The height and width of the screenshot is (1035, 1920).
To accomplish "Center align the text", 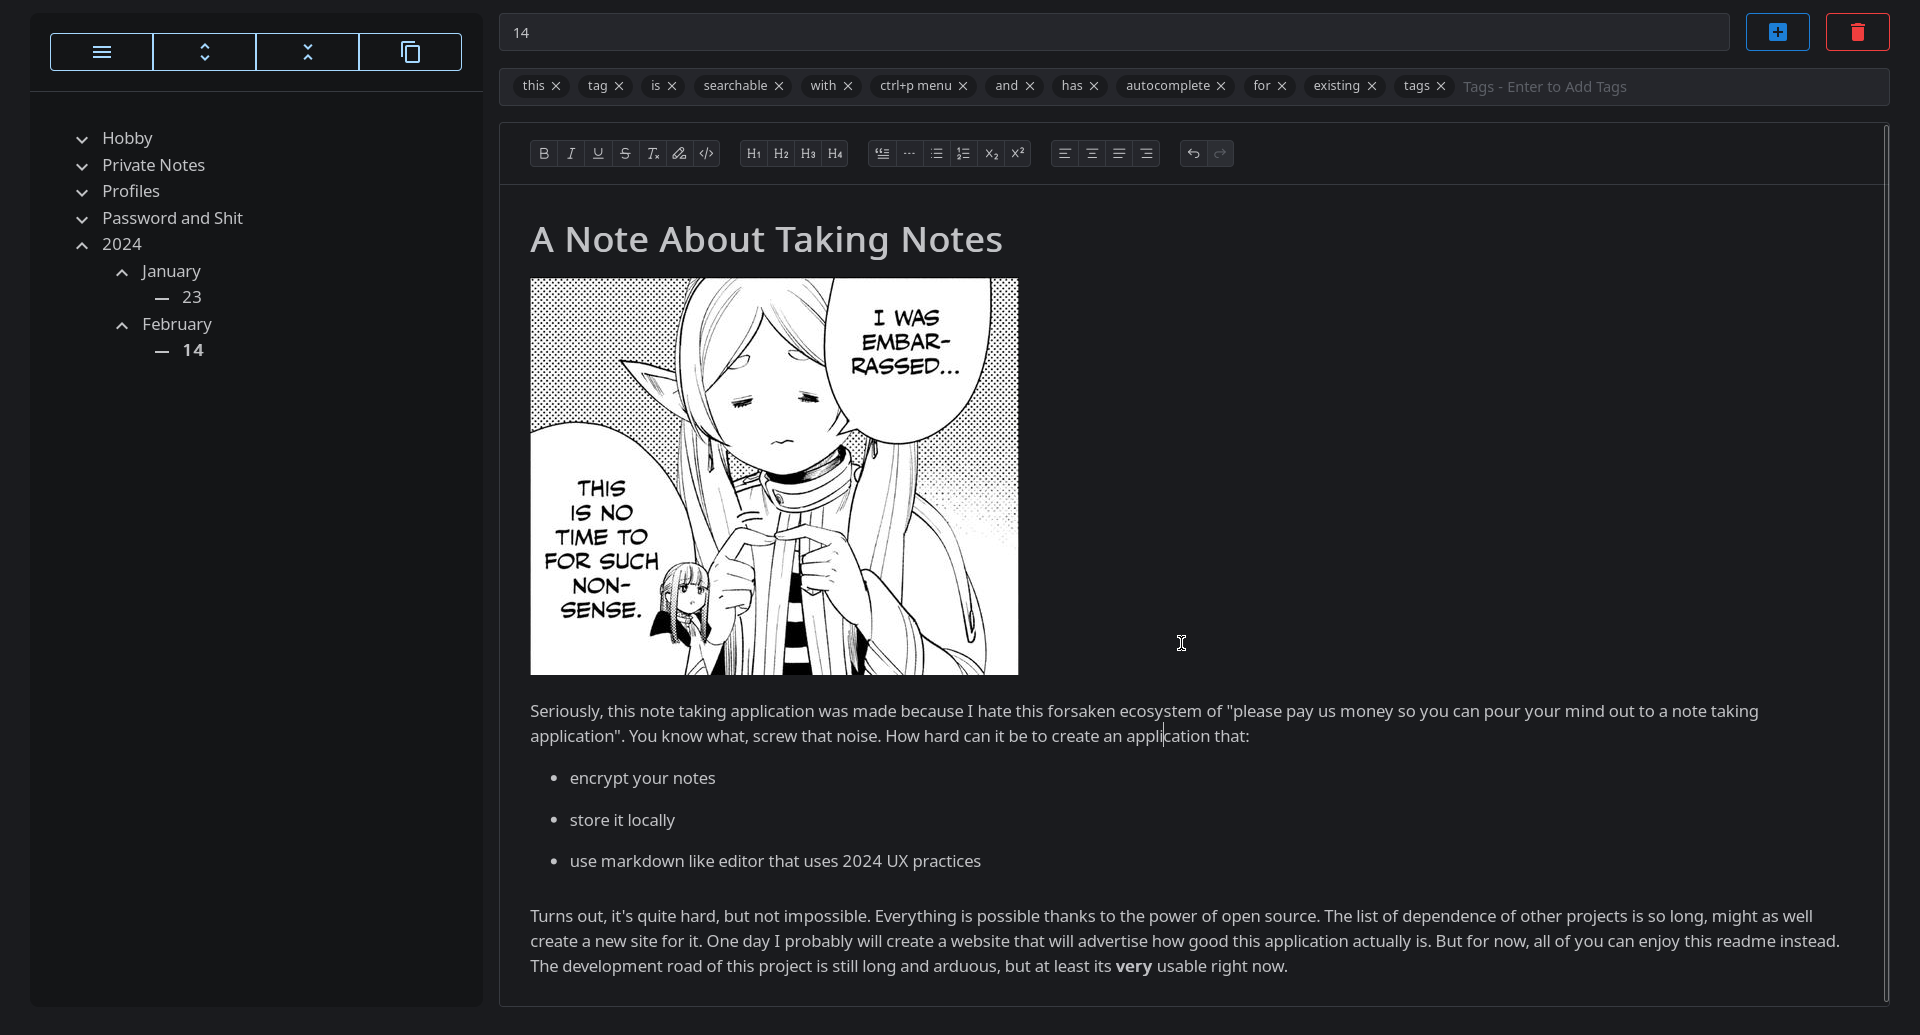I will point(1092,154).
